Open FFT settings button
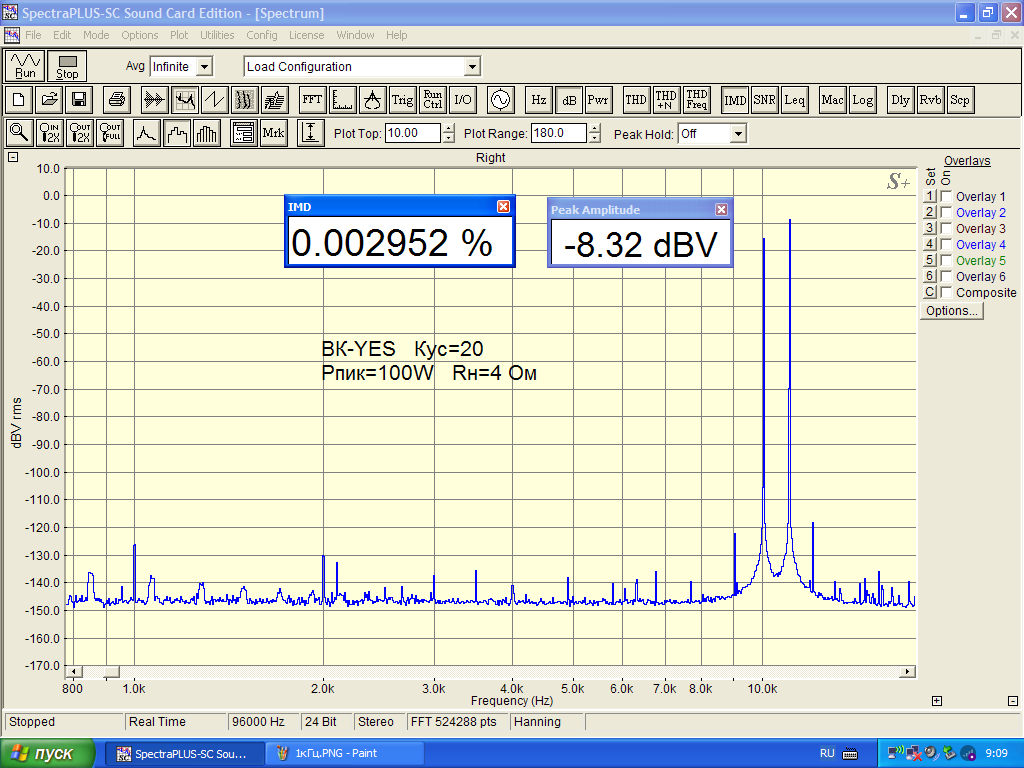 (x=312, y=100)
